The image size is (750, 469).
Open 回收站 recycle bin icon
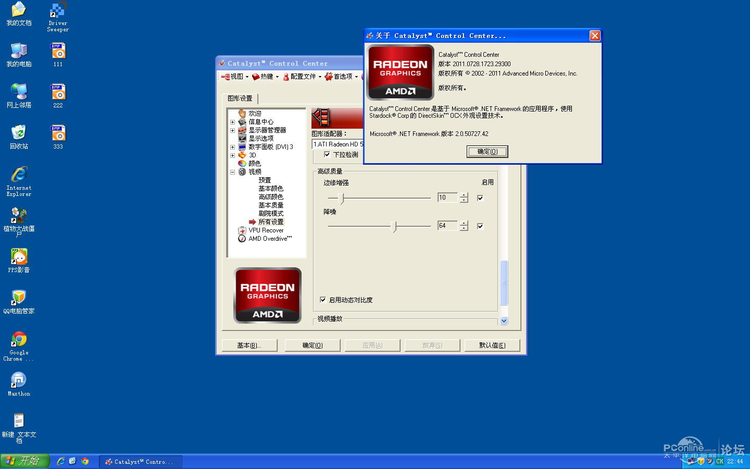(x=19, y=137)
